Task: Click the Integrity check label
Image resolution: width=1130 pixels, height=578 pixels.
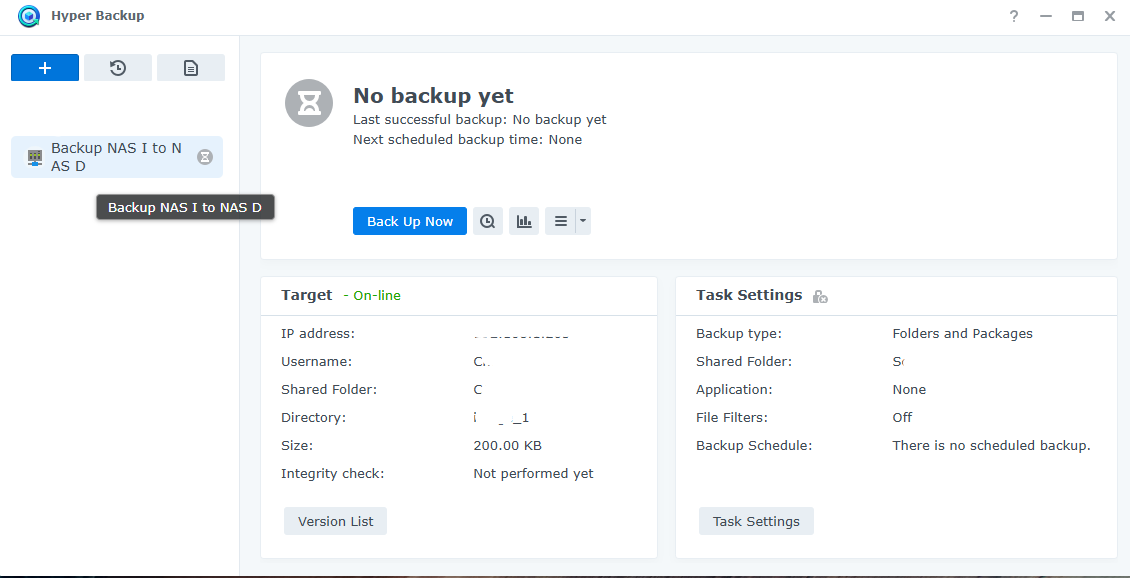Action: click(333, 473)
